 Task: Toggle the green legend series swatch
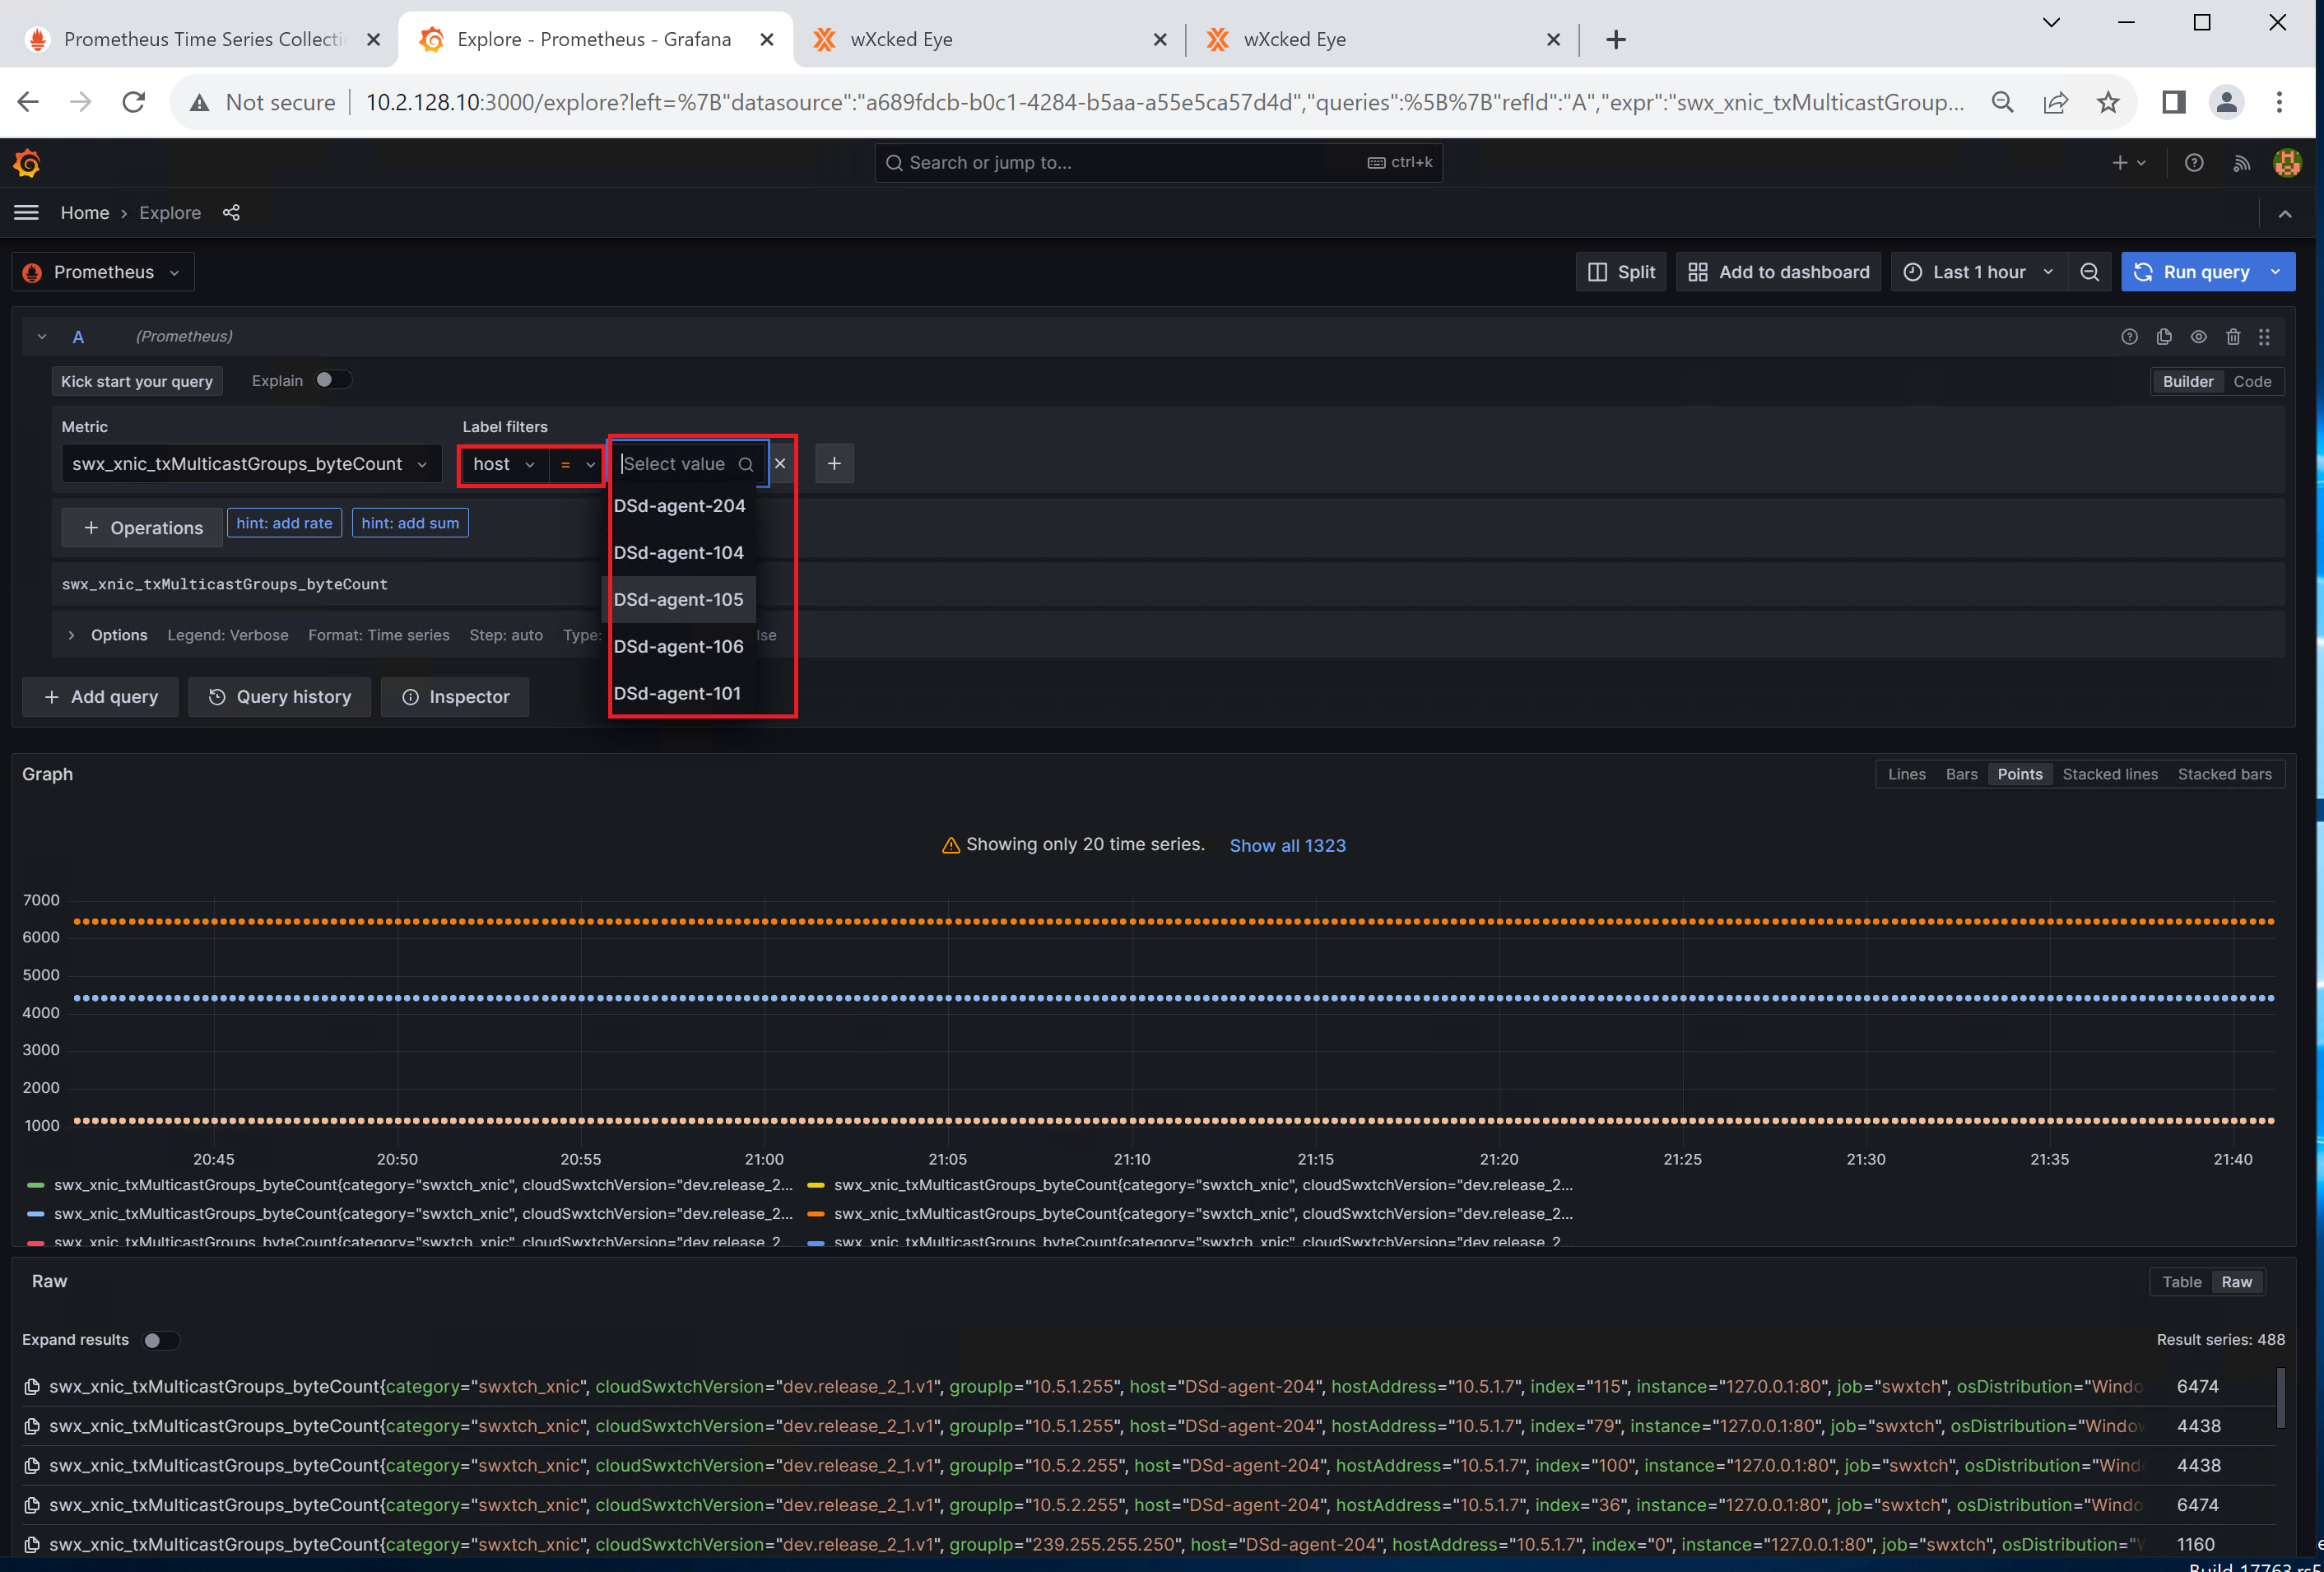(x=35, y=1185)
